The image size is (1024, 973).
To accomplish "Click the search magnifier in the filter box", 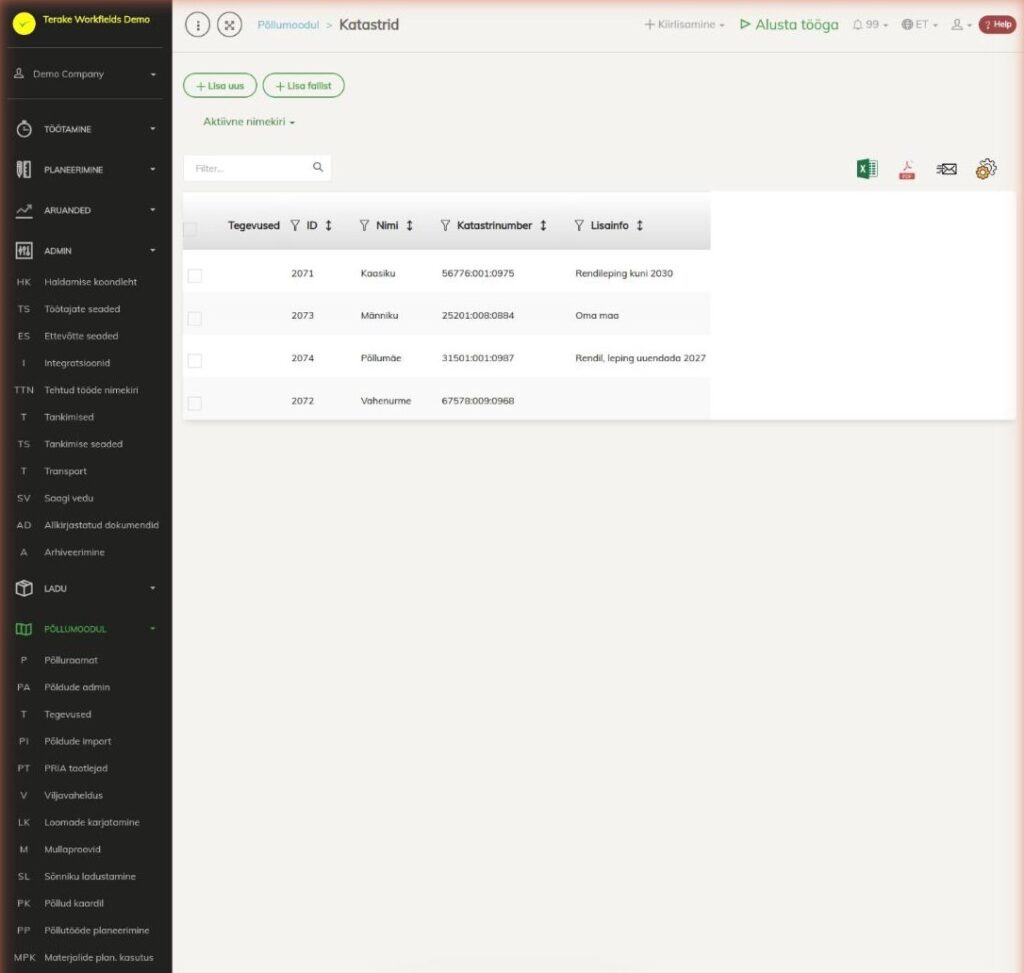I will 318,167.
